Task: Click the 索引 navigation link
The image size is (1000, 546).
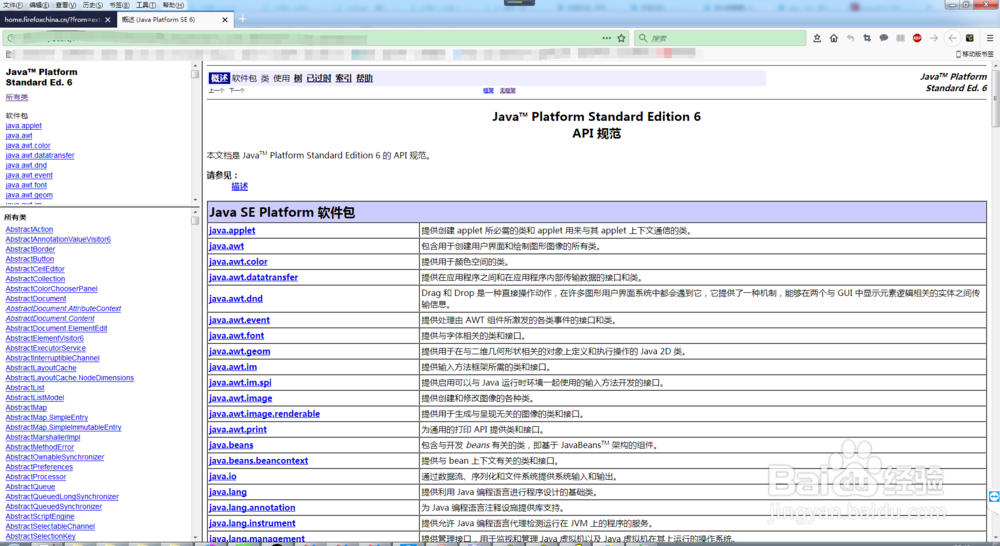Action: click(344, 78)
